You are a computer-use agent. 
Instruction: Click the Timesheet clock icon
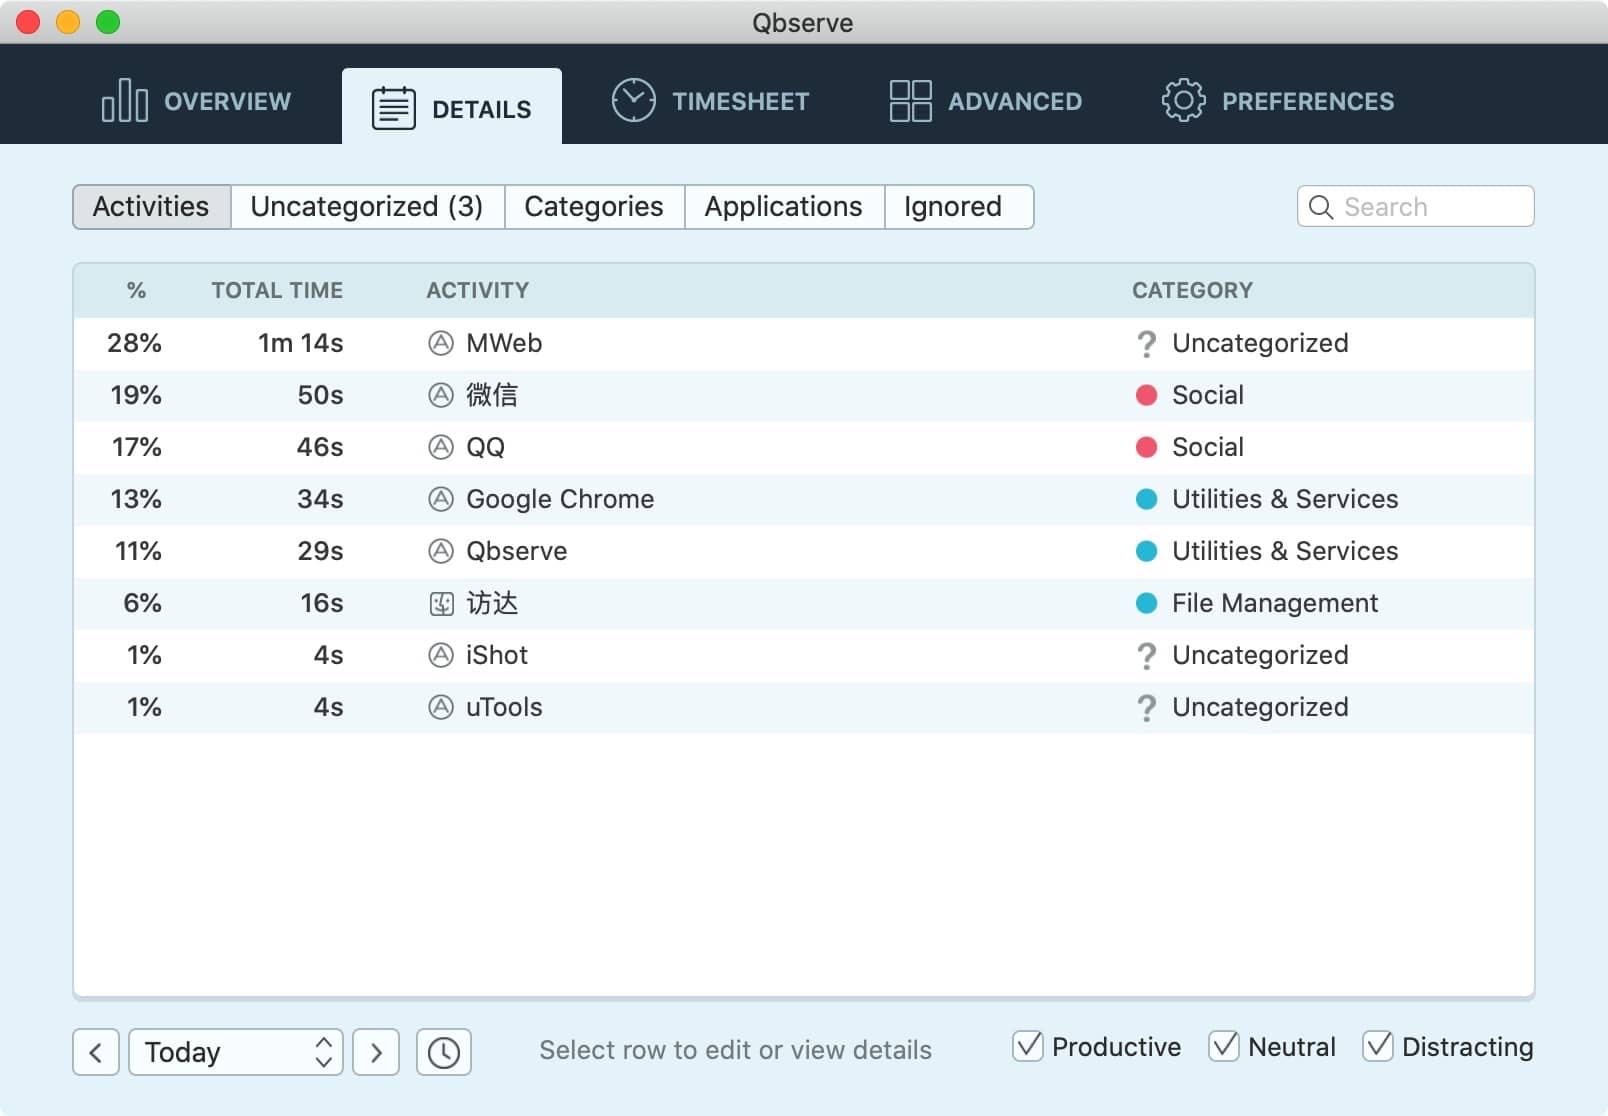633,100
